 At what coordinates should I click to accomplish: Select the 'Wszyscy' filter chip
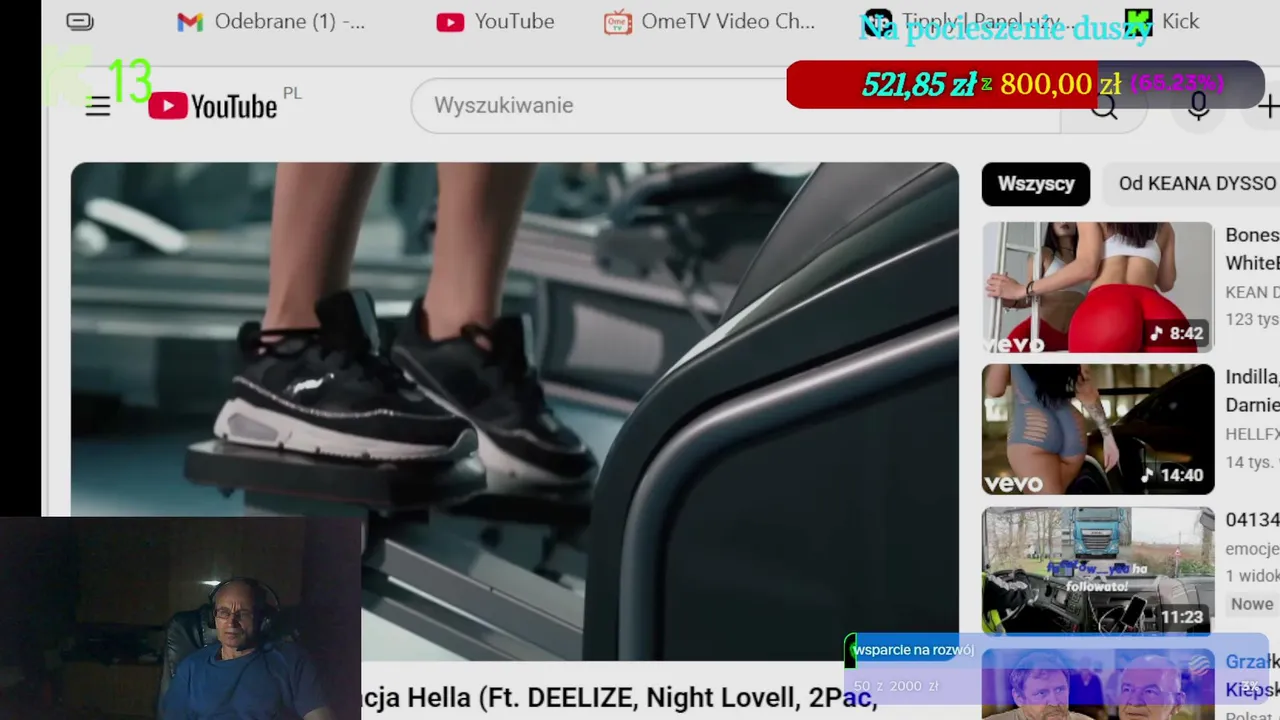(x=1036, y=184)
